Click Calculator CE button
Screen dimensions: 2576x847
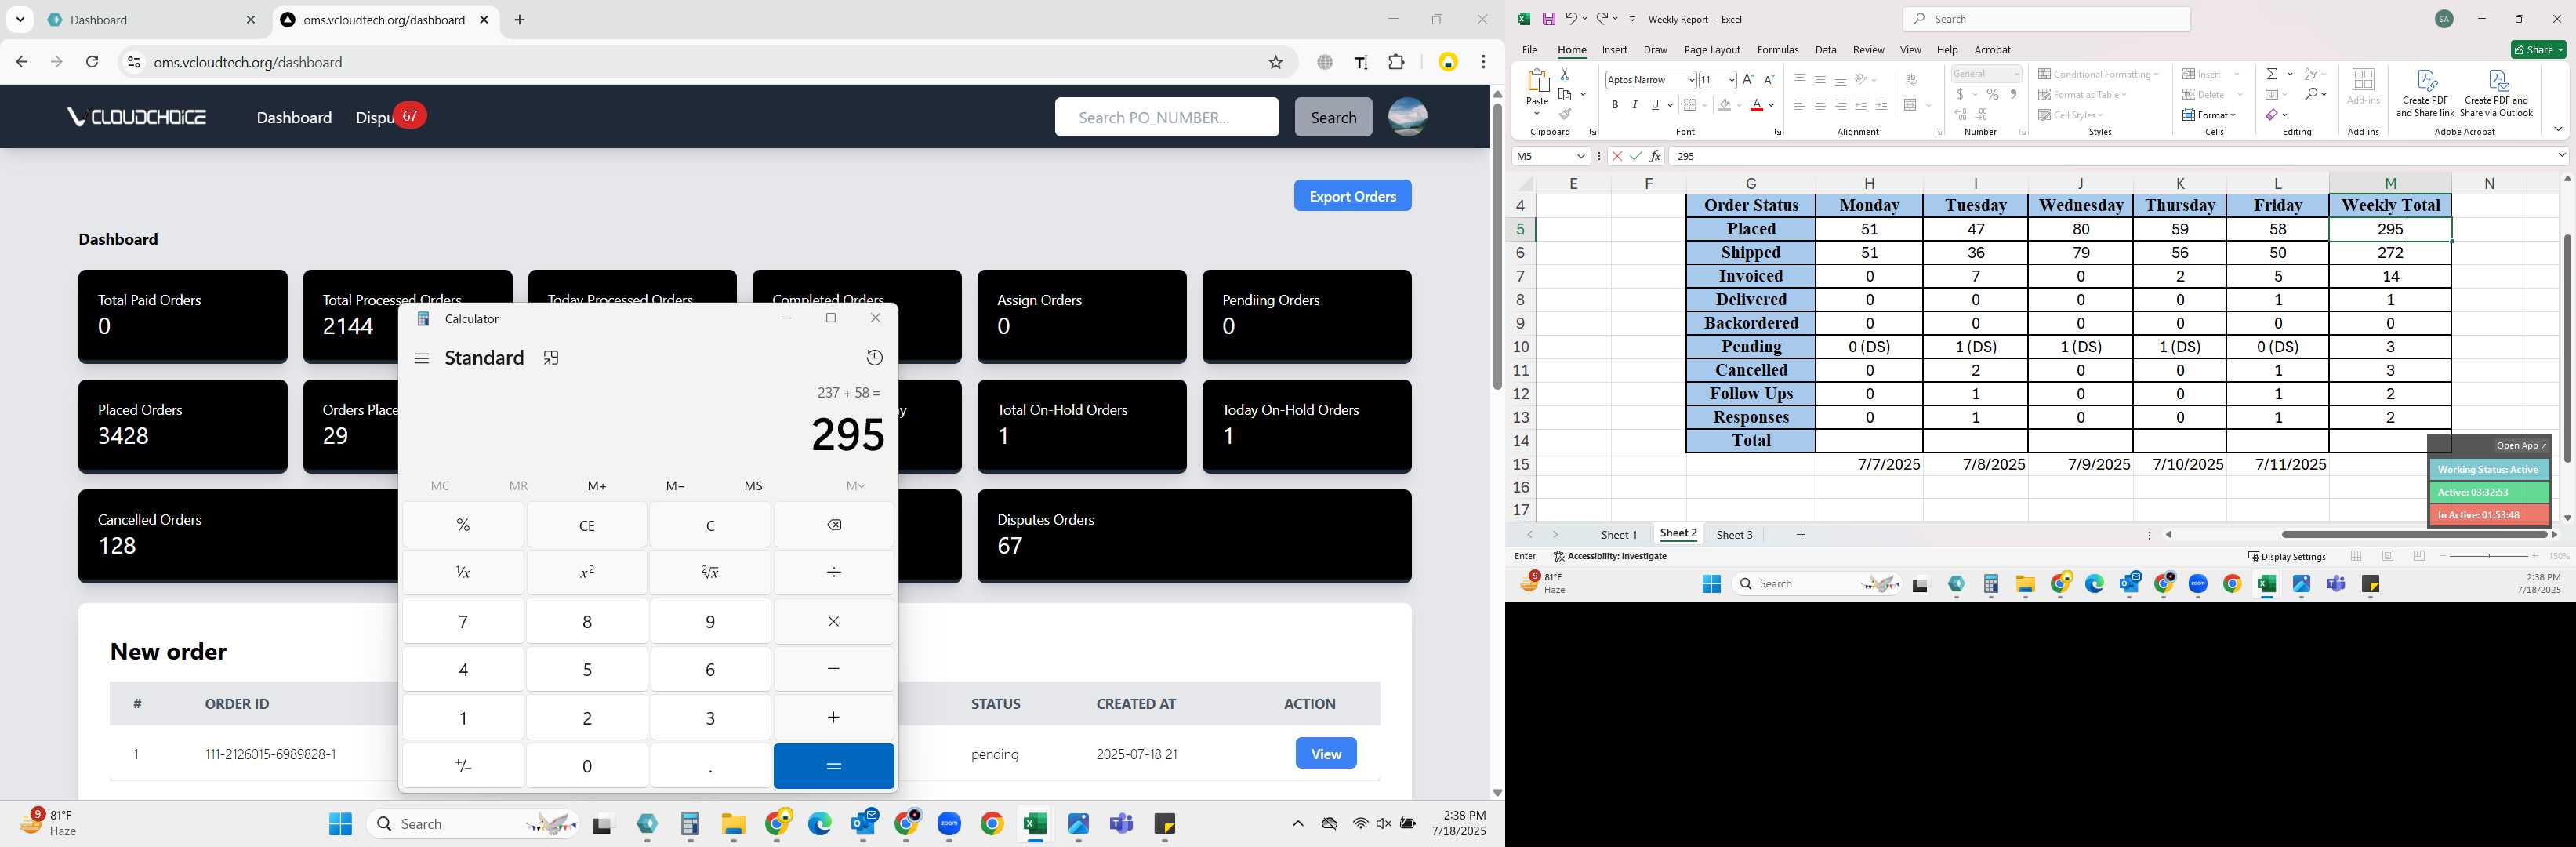pyautogui.click(x=587, y=525)
